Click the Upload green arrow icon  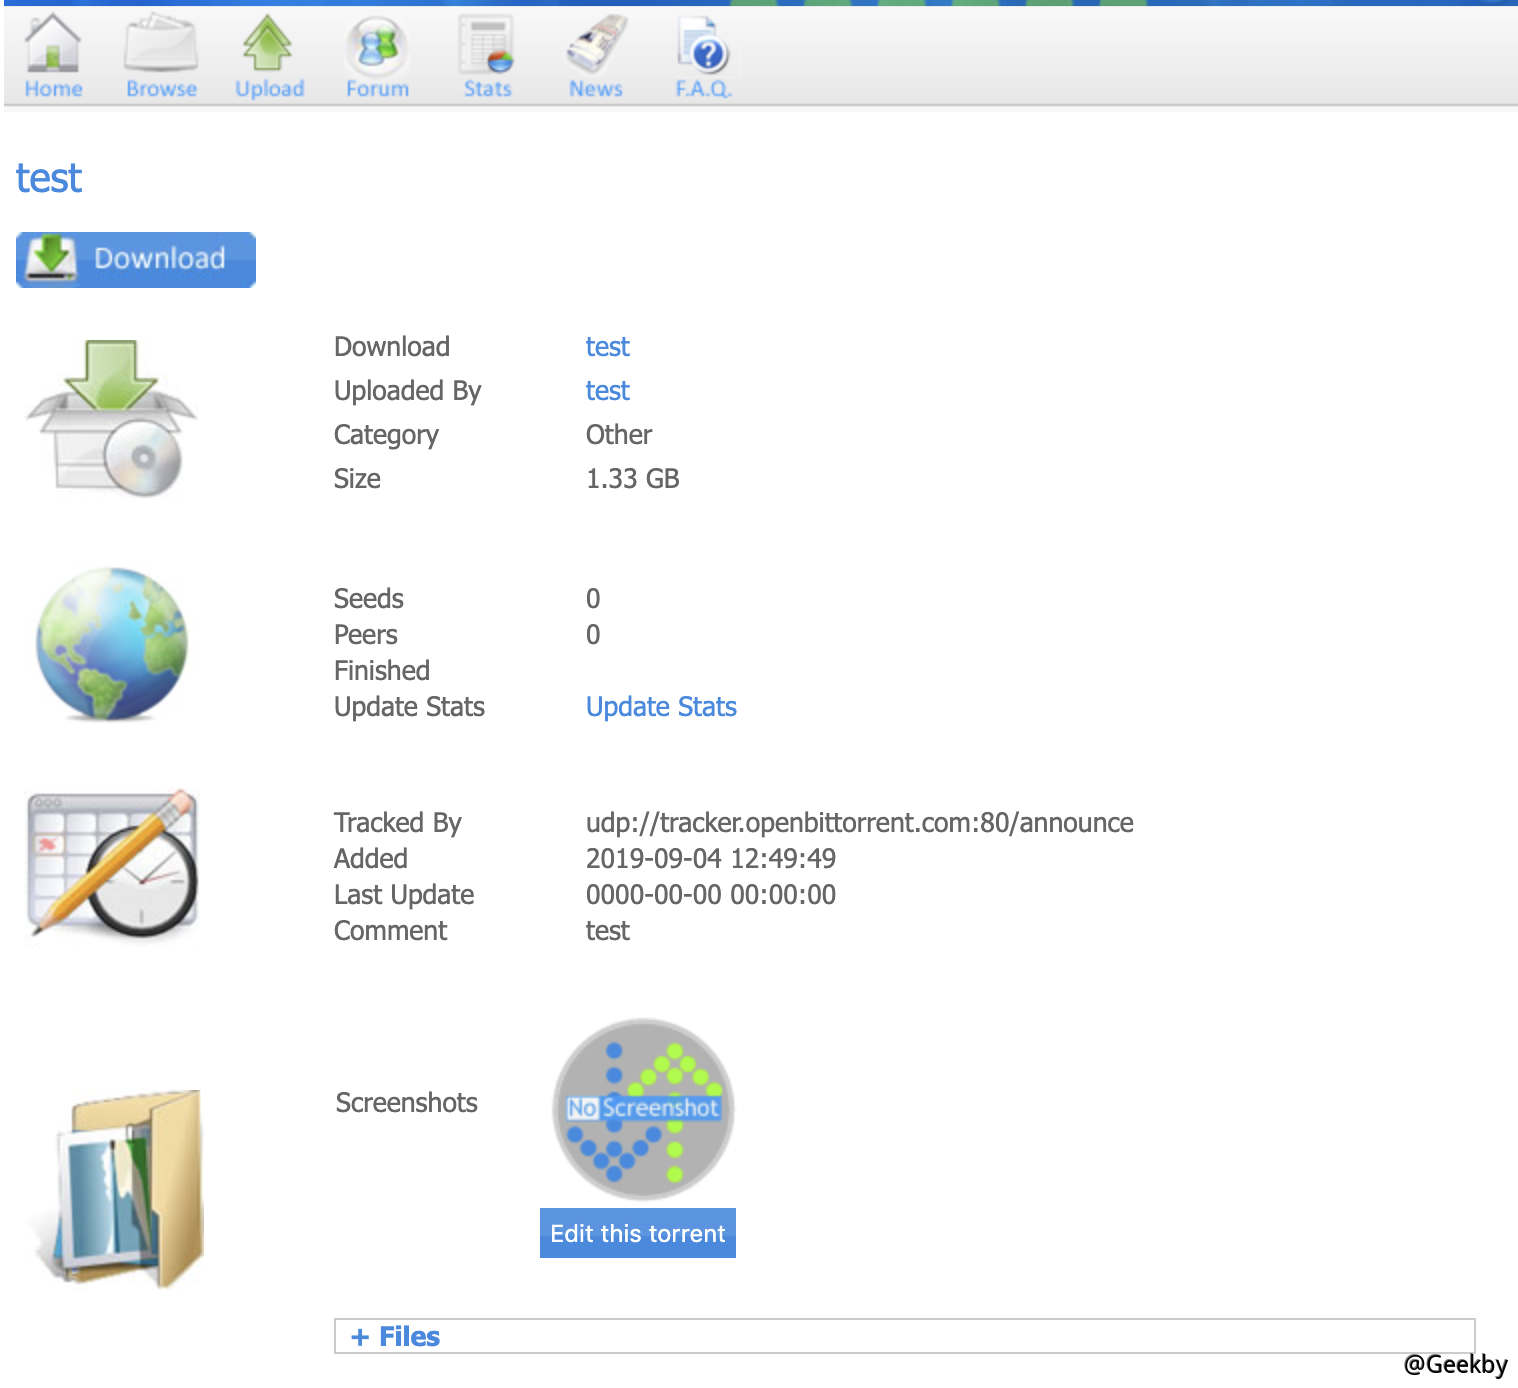pos(268,44)
